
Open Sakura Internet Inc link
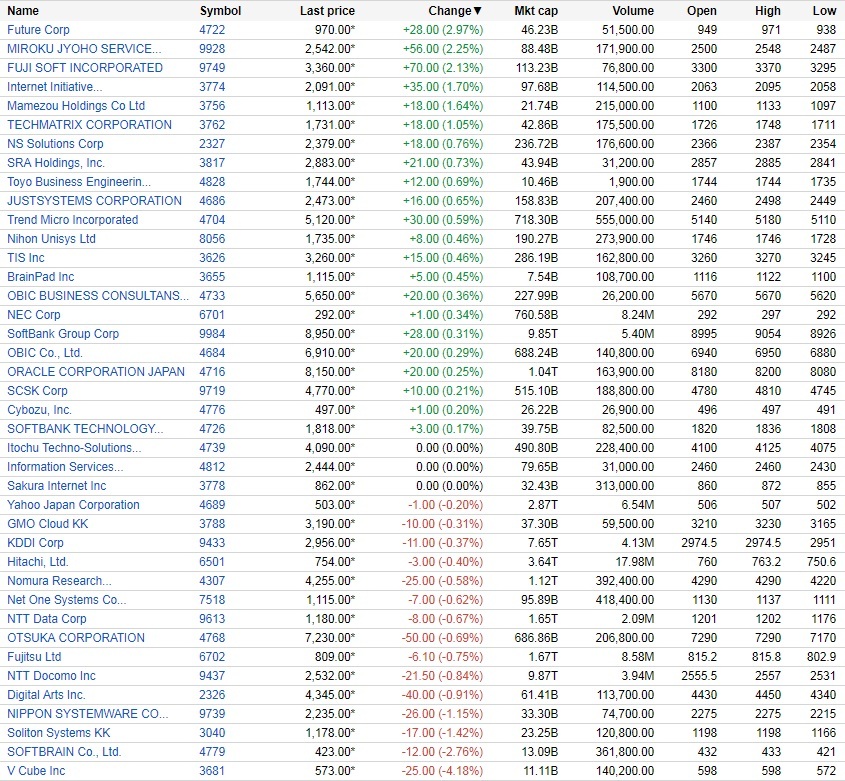point(57,486)
